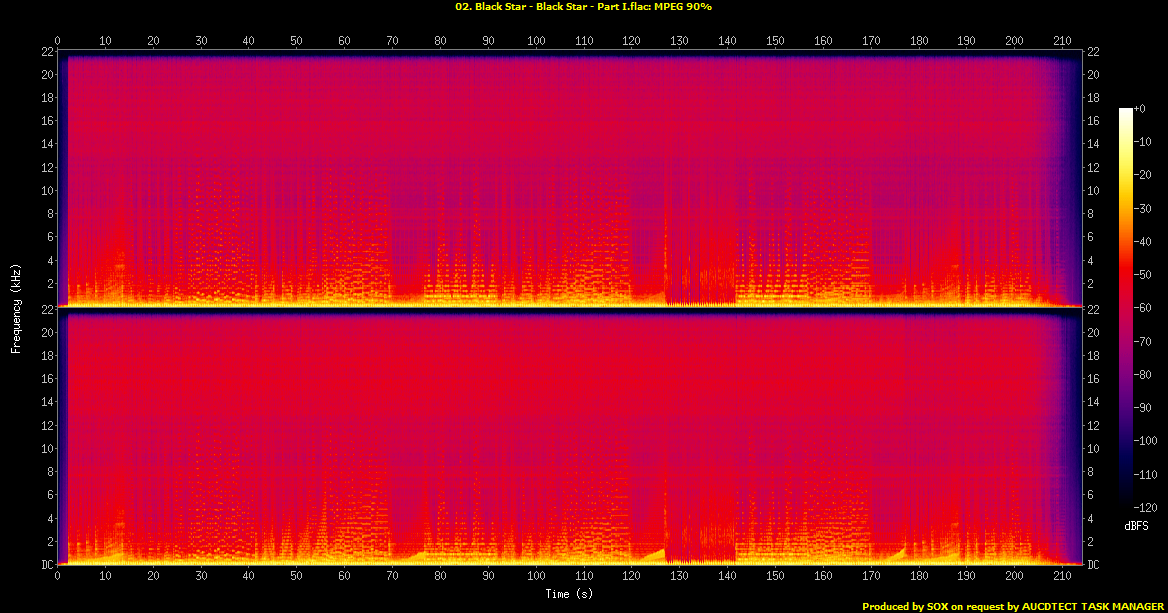Click the '-70' value on the dBFS scale

1143,341
